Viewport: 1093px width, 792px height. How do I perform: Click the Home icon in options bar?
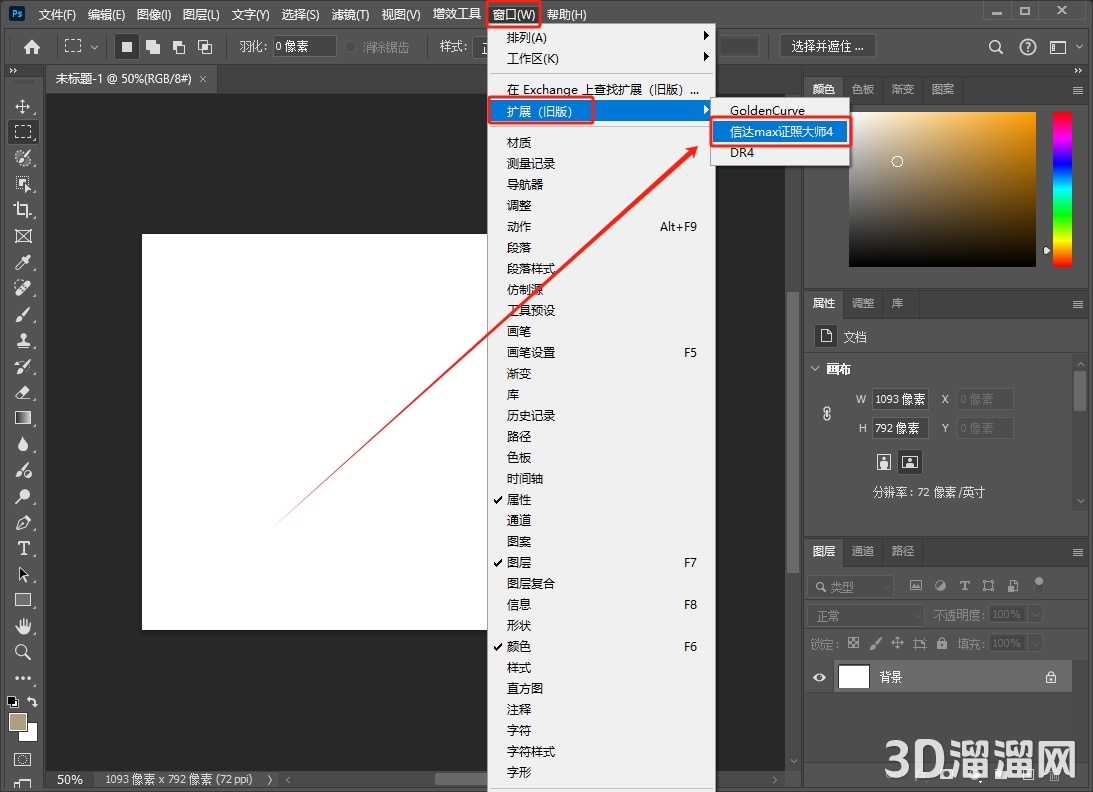pos(32,47)
